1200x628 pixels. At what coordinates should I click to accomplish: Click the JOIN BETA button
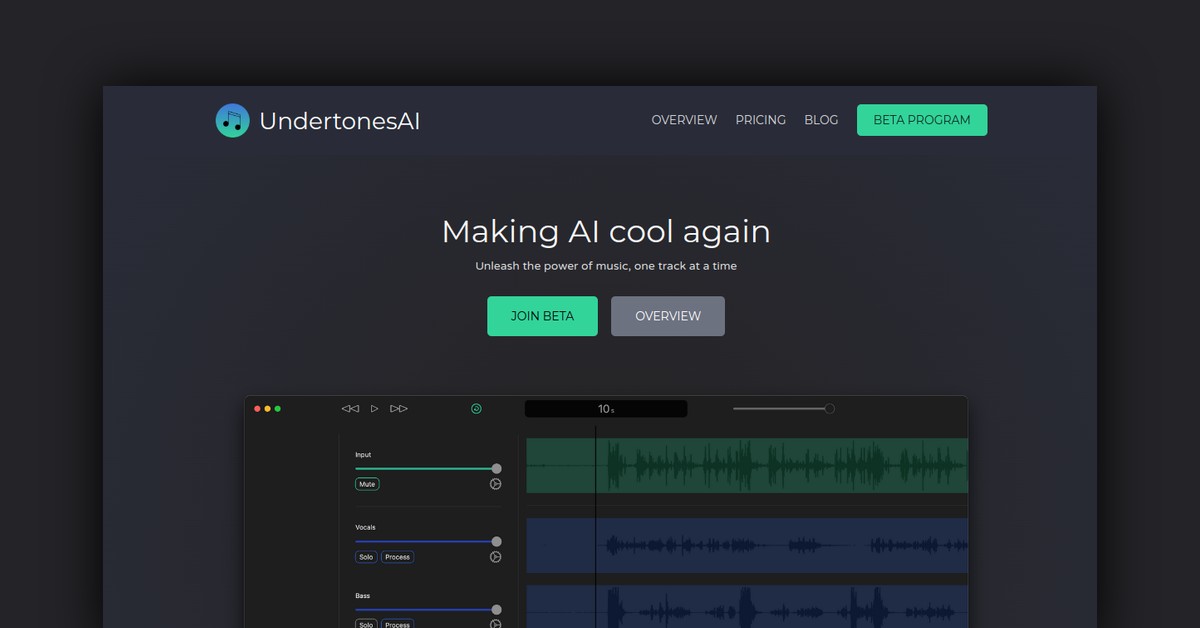point(542,315)
